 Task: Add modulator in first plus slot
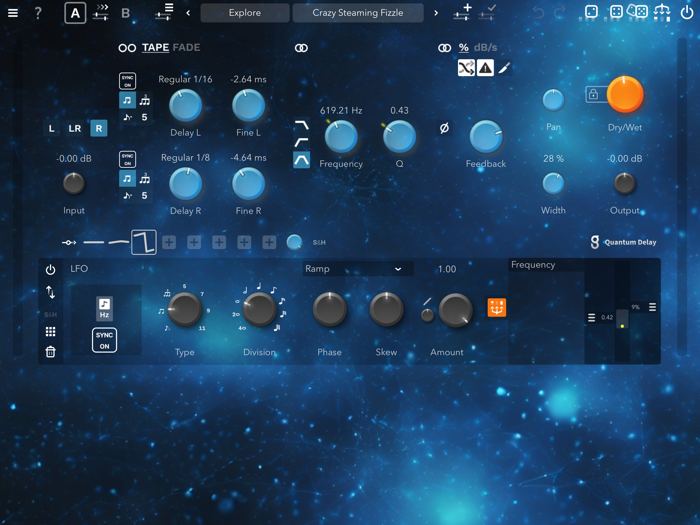[x=169, y=242]
